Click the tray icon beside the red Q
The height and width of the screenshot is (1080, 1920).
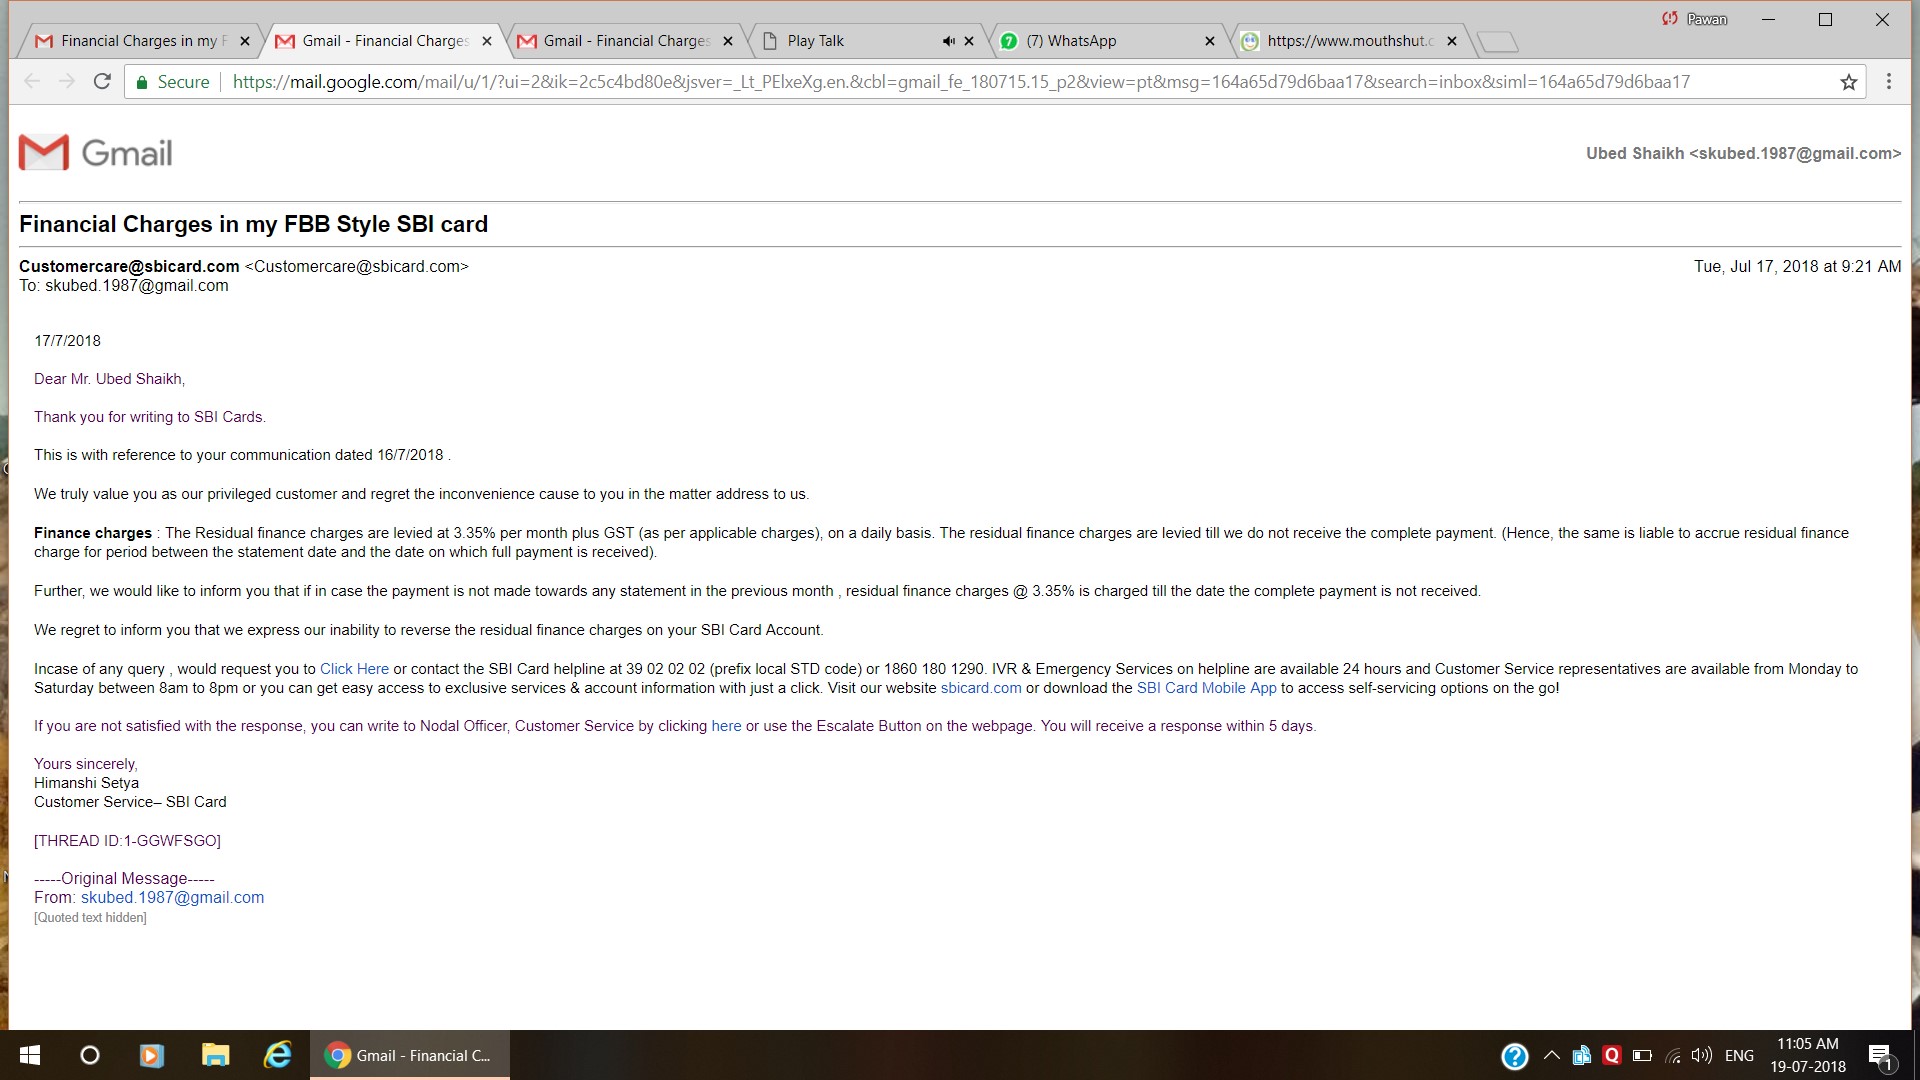1581,1055
